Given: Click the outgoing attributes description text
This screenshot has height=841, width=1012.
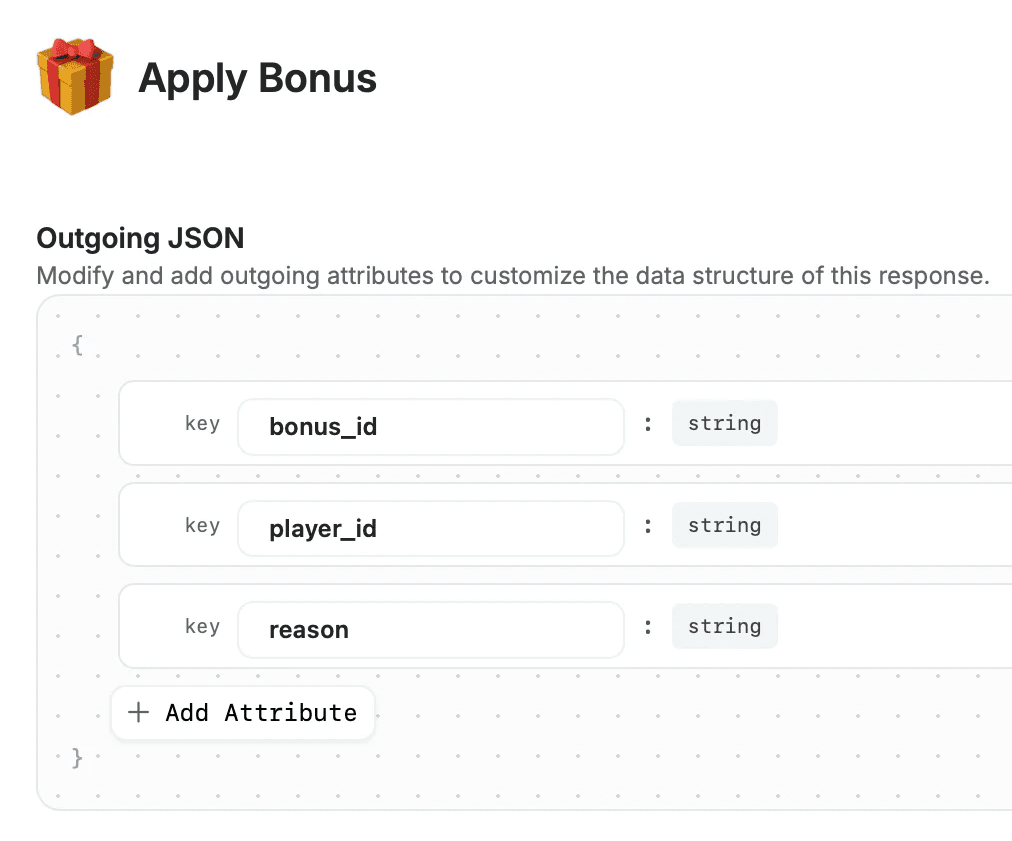Looking at the screenshot, I should tap(512, 275).
